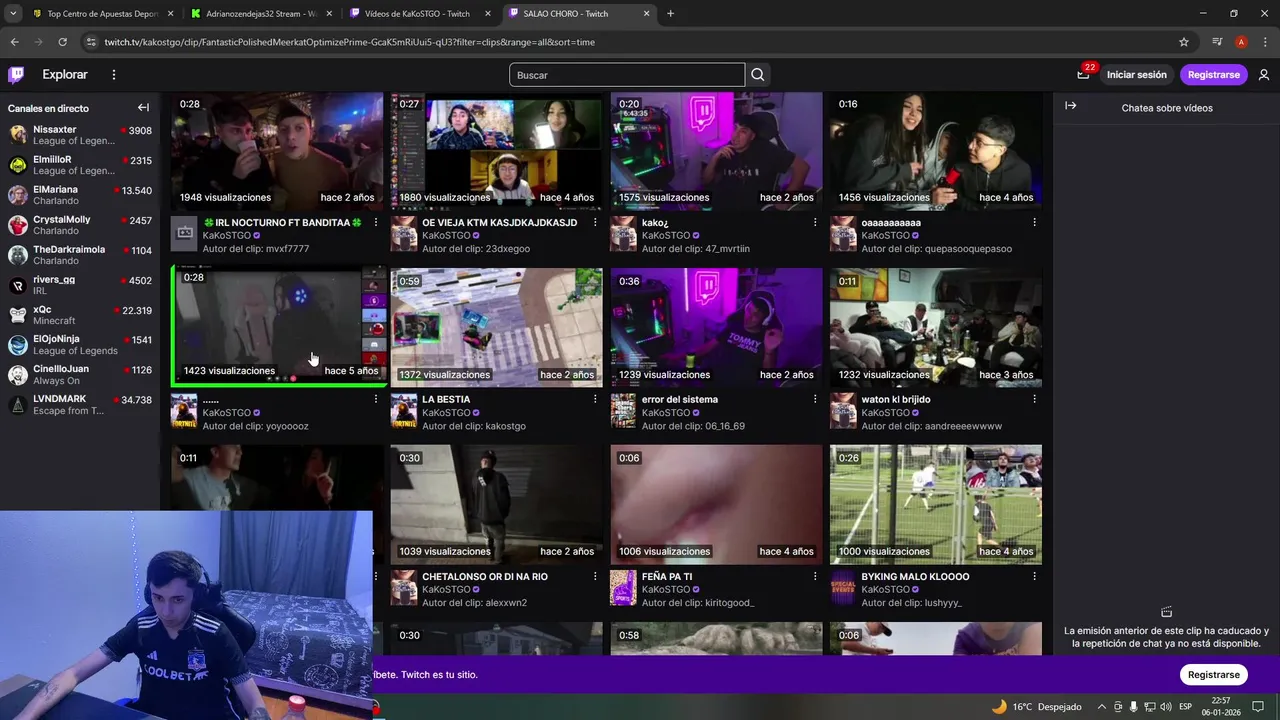Click the search magnifier button

pyautogui.click(x=758, y=75)
